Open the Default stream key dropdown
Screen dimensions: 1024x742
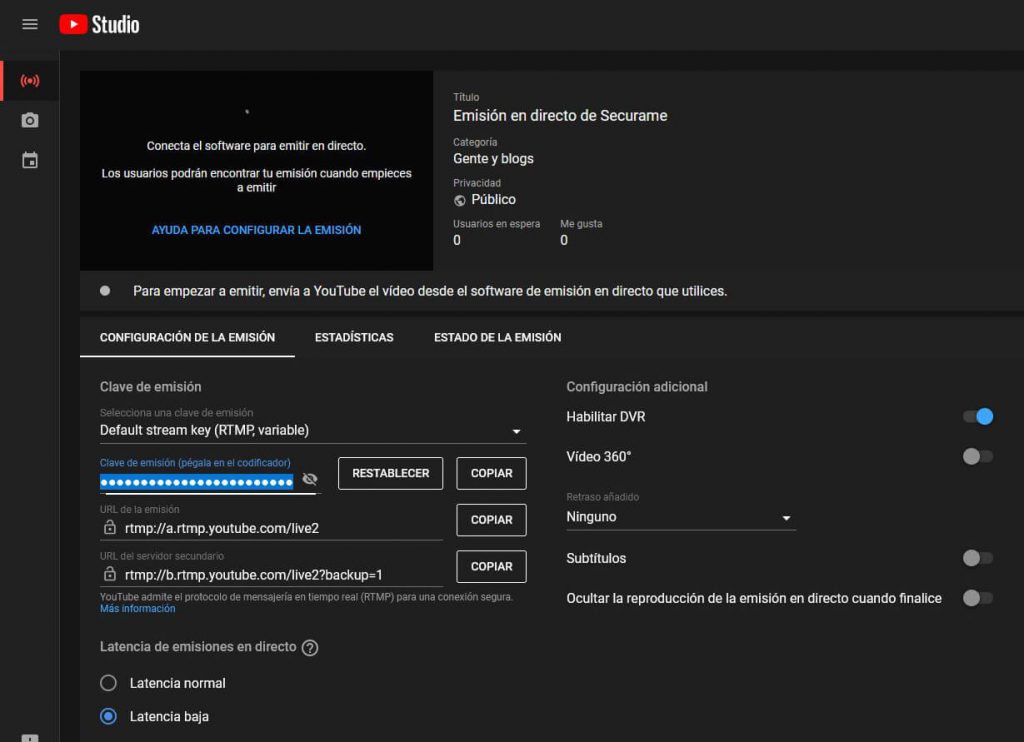[313, 430]
